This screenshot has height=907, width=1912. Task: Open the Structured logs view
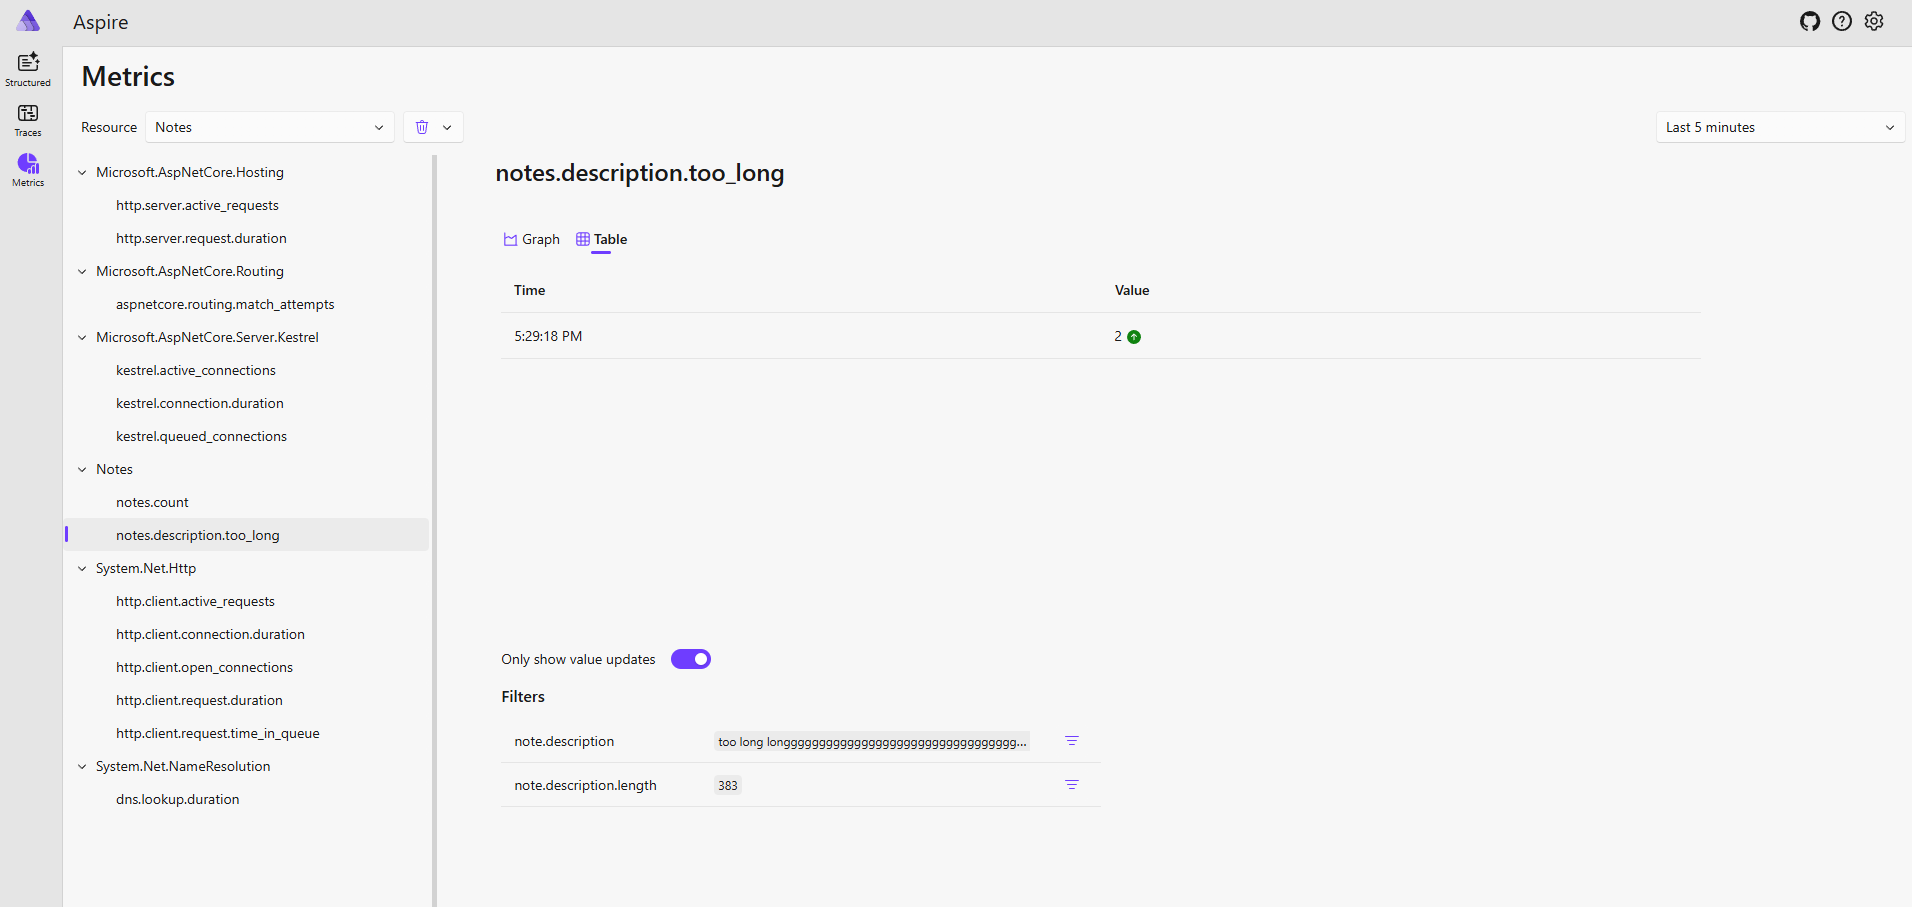[x=27, y=67]
